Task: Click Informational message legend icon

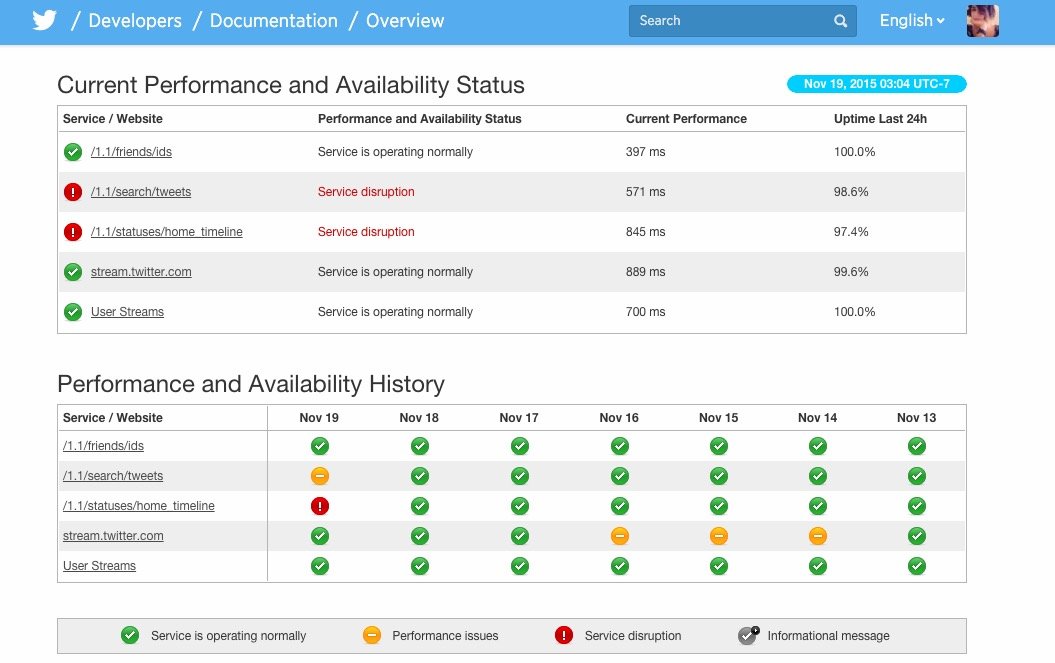Action: [748, 635]
